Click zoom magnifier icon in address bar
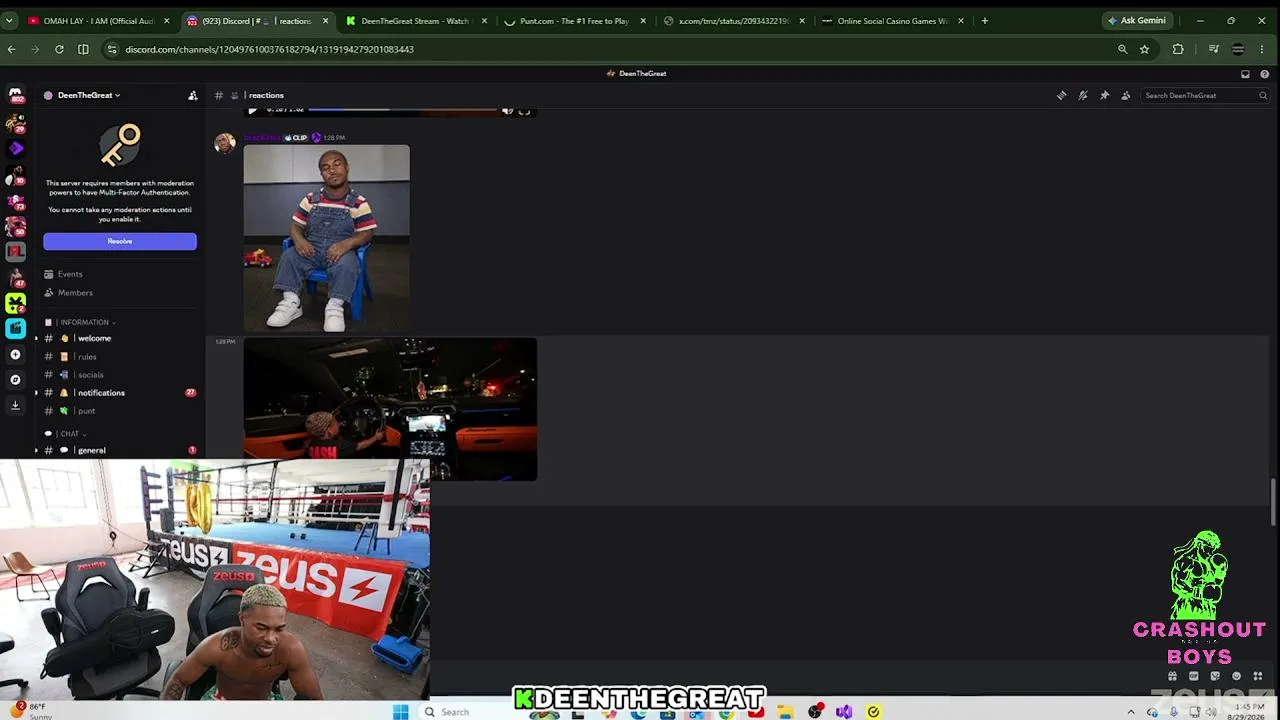The width and height of the screenshot is (1280, 720). tap(1123, 49)
